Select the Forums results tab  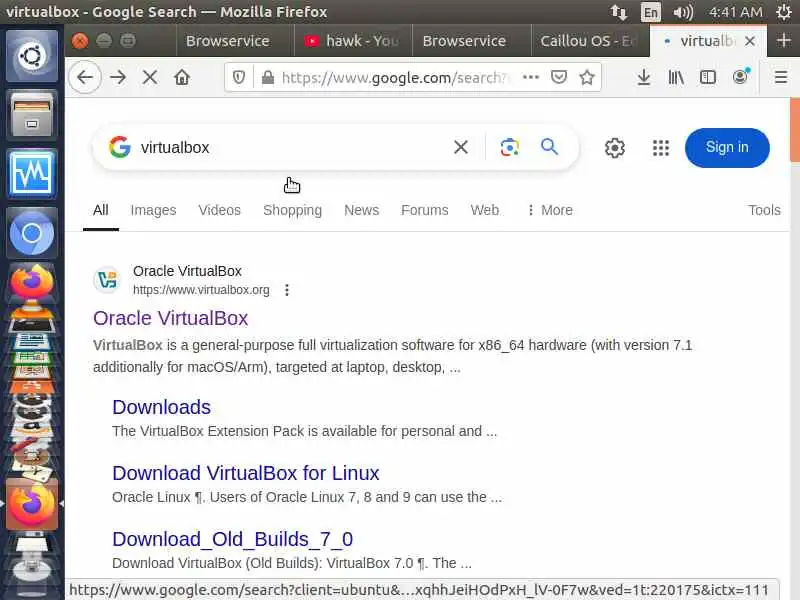pyautogui.click(x=424, y=210)
